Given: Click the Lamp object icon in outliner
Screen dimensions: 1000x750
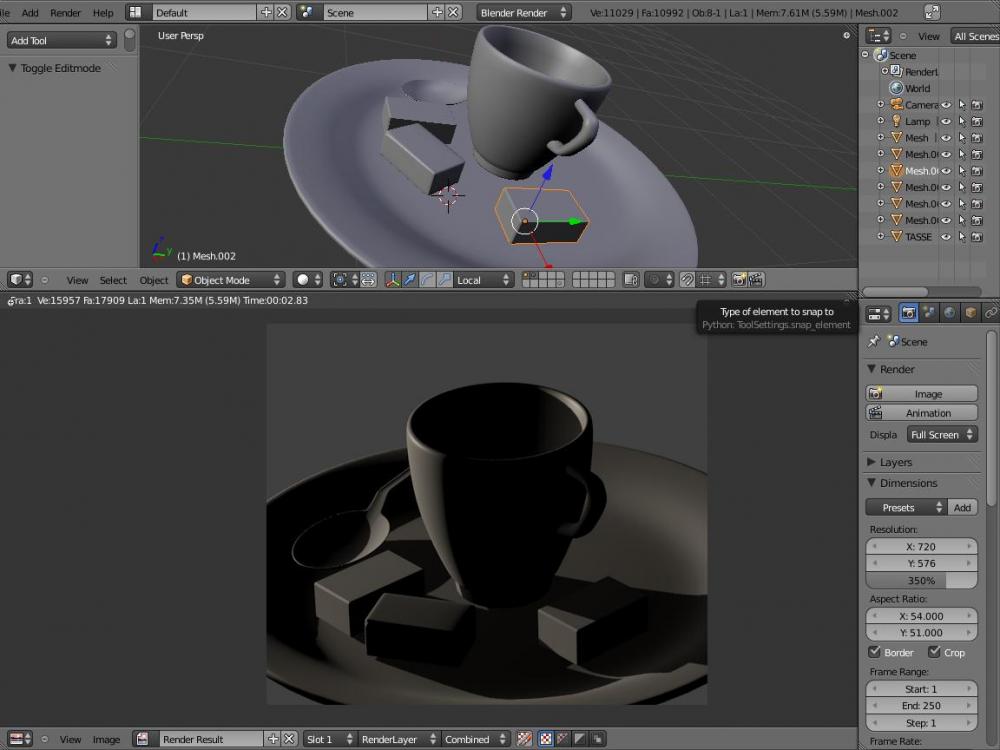Looking at the screenshot, I should coord(896,121).
